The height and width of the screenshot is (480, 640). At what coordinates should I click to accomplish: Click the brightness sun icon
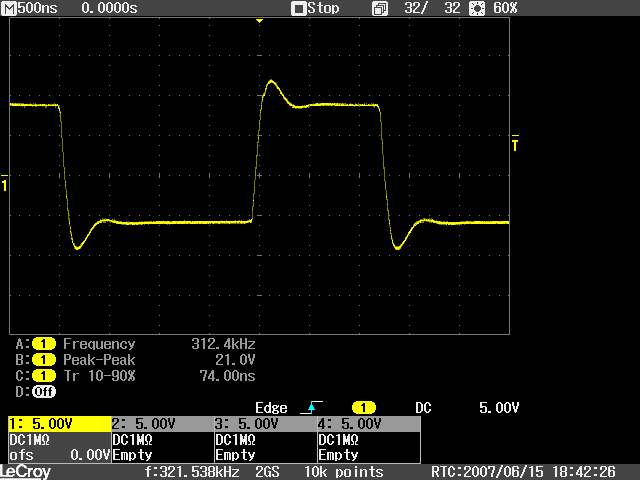point(477,9)
